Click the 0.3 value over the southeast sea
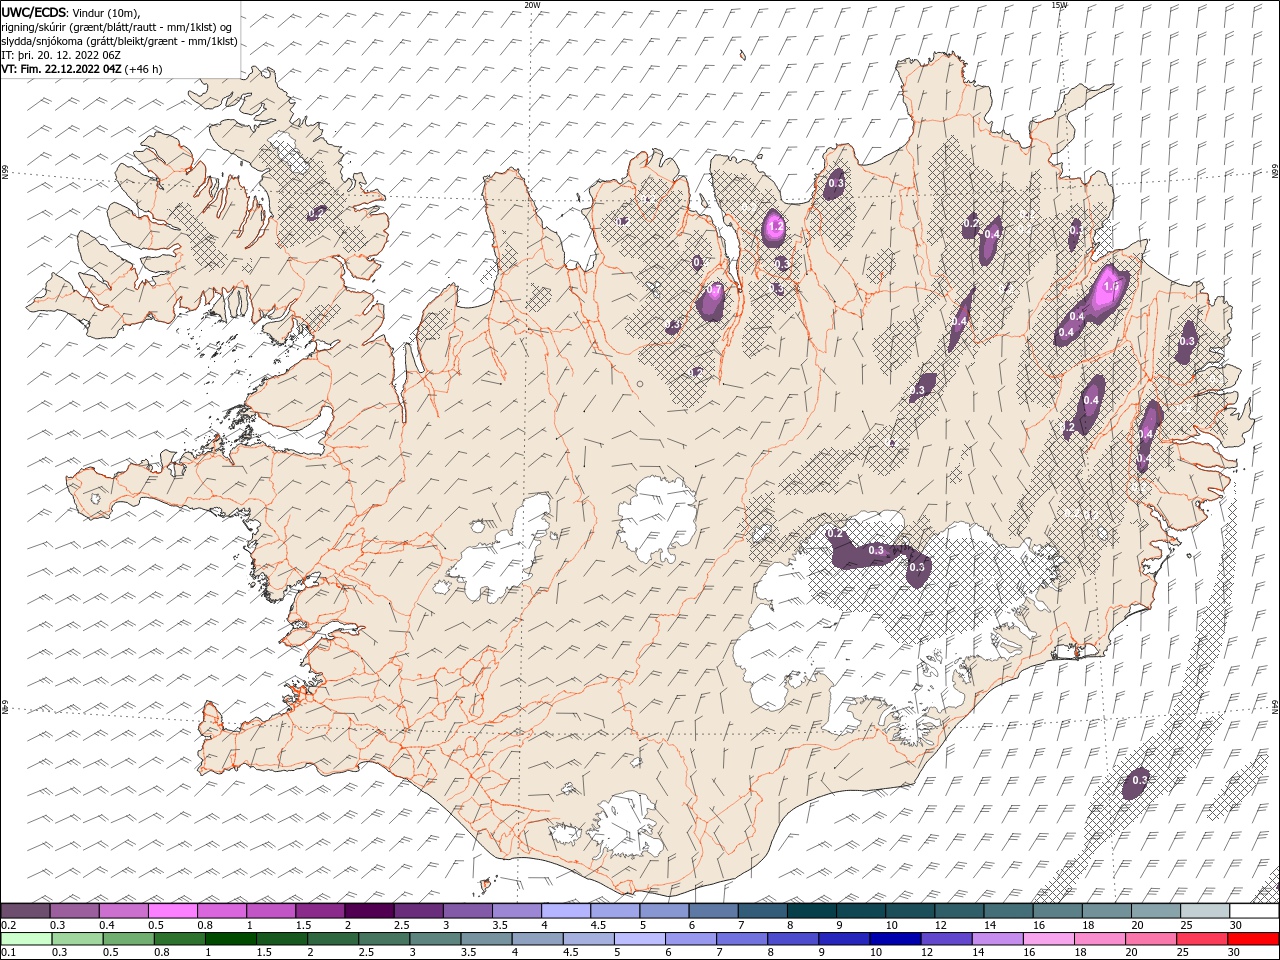The image size is (1280, 960). (1138, 780)
